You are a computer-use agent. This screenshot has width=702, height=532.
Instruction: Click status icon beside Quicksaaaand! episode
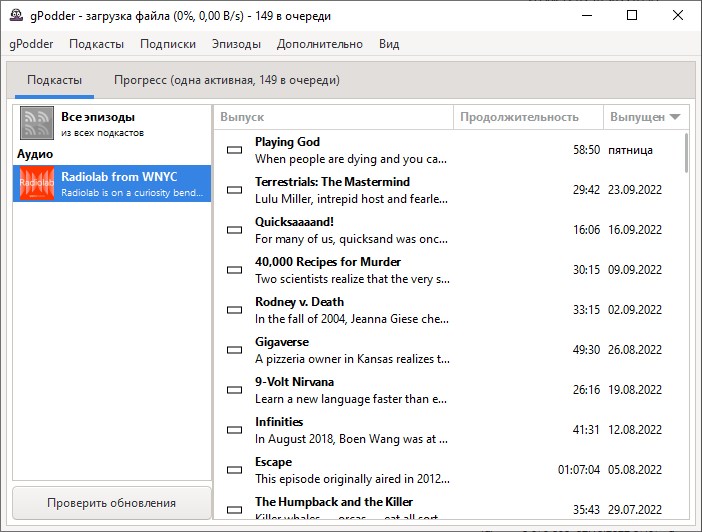click(x=235, y=230)
